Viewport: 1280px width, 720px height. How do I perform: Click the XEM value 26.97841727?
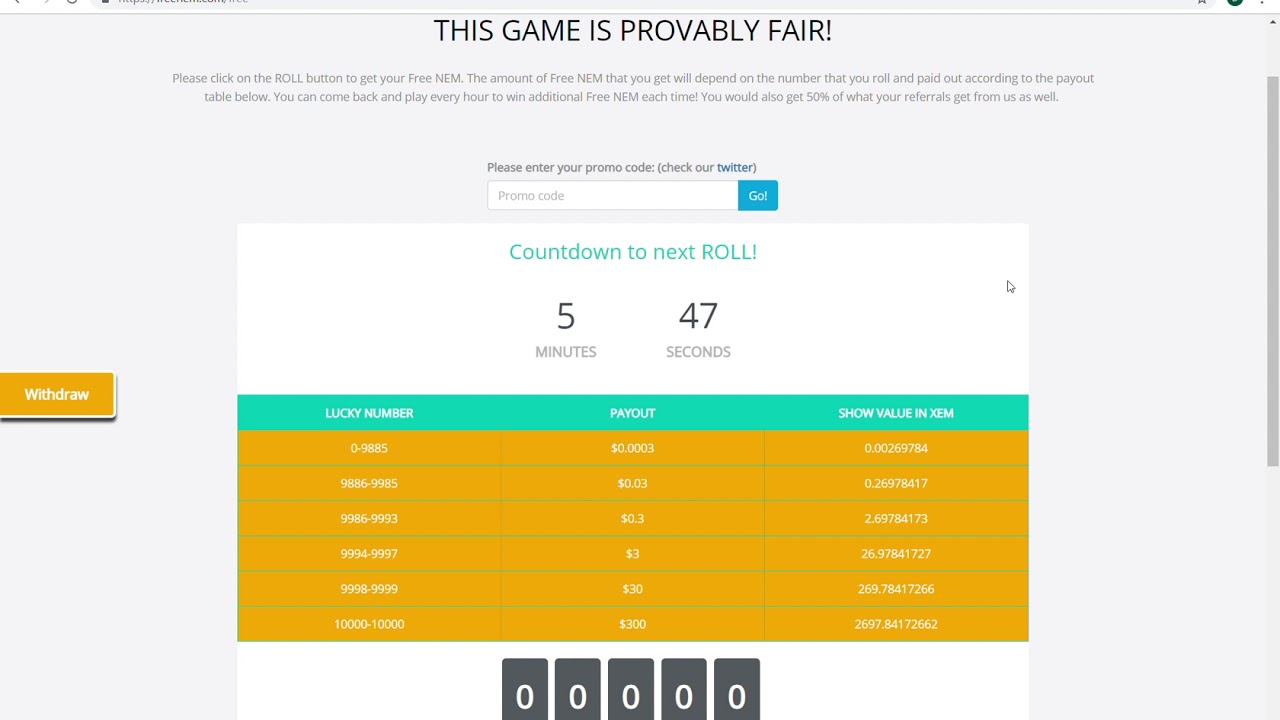click(x=896, y=553)
